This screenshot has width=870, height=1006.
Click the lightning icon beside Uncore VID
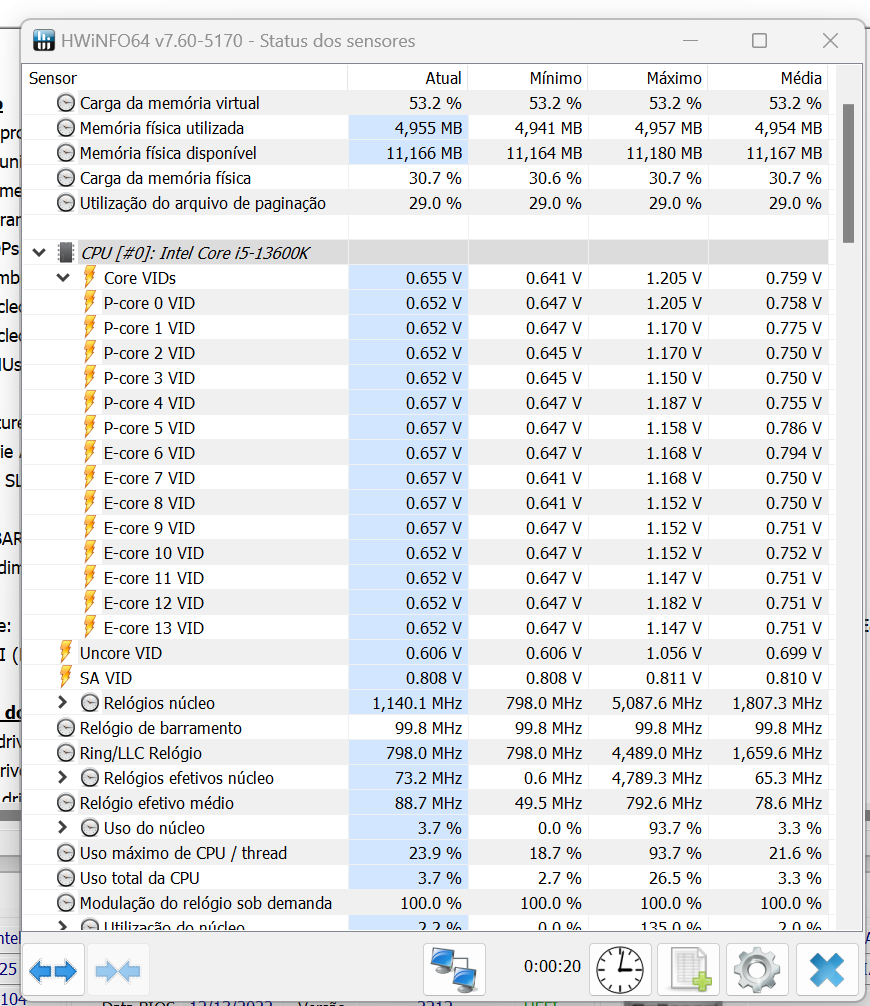(65, 652)
